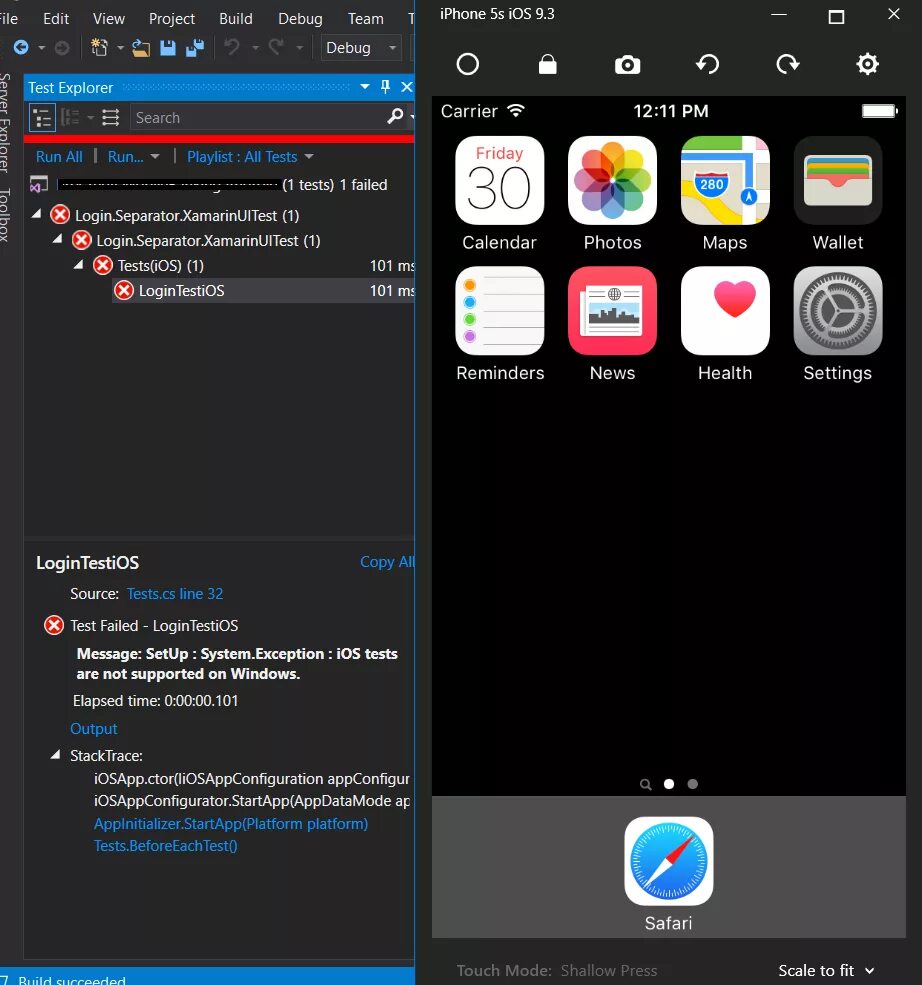This screenshot has width=922, height=985.
Task: Click the Redo toolbar icon
Action: (276, 47)
